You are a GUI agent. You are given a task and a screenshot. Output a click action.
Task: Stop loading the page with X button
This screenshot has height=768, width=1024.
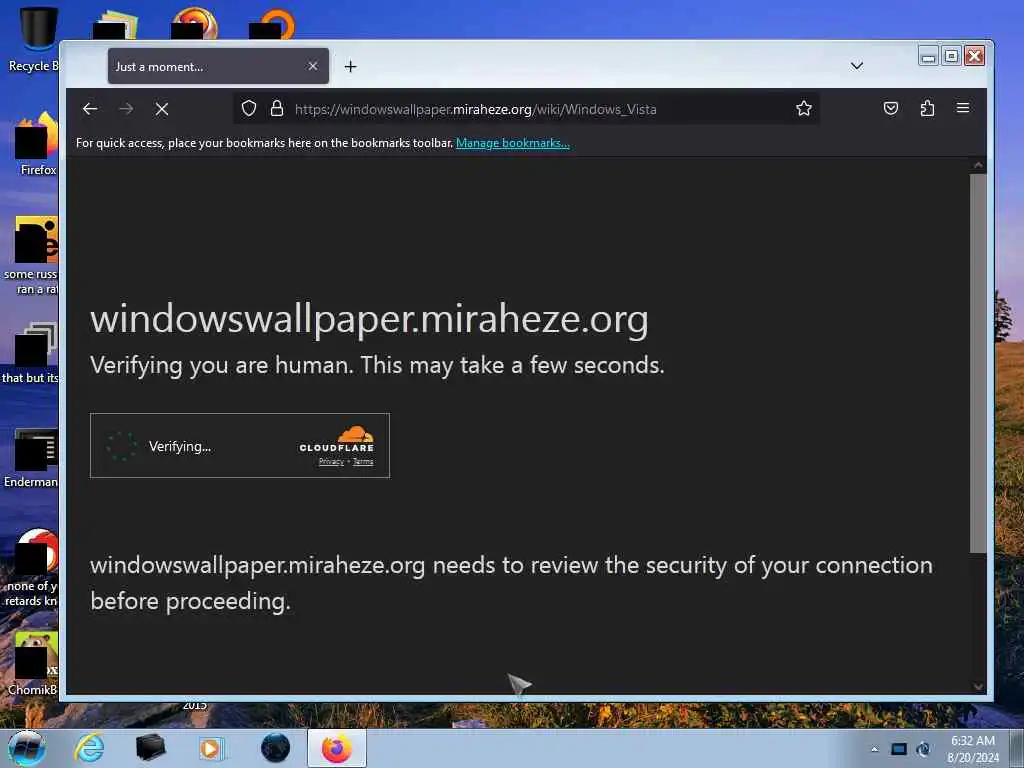click(x=162, y=109)
